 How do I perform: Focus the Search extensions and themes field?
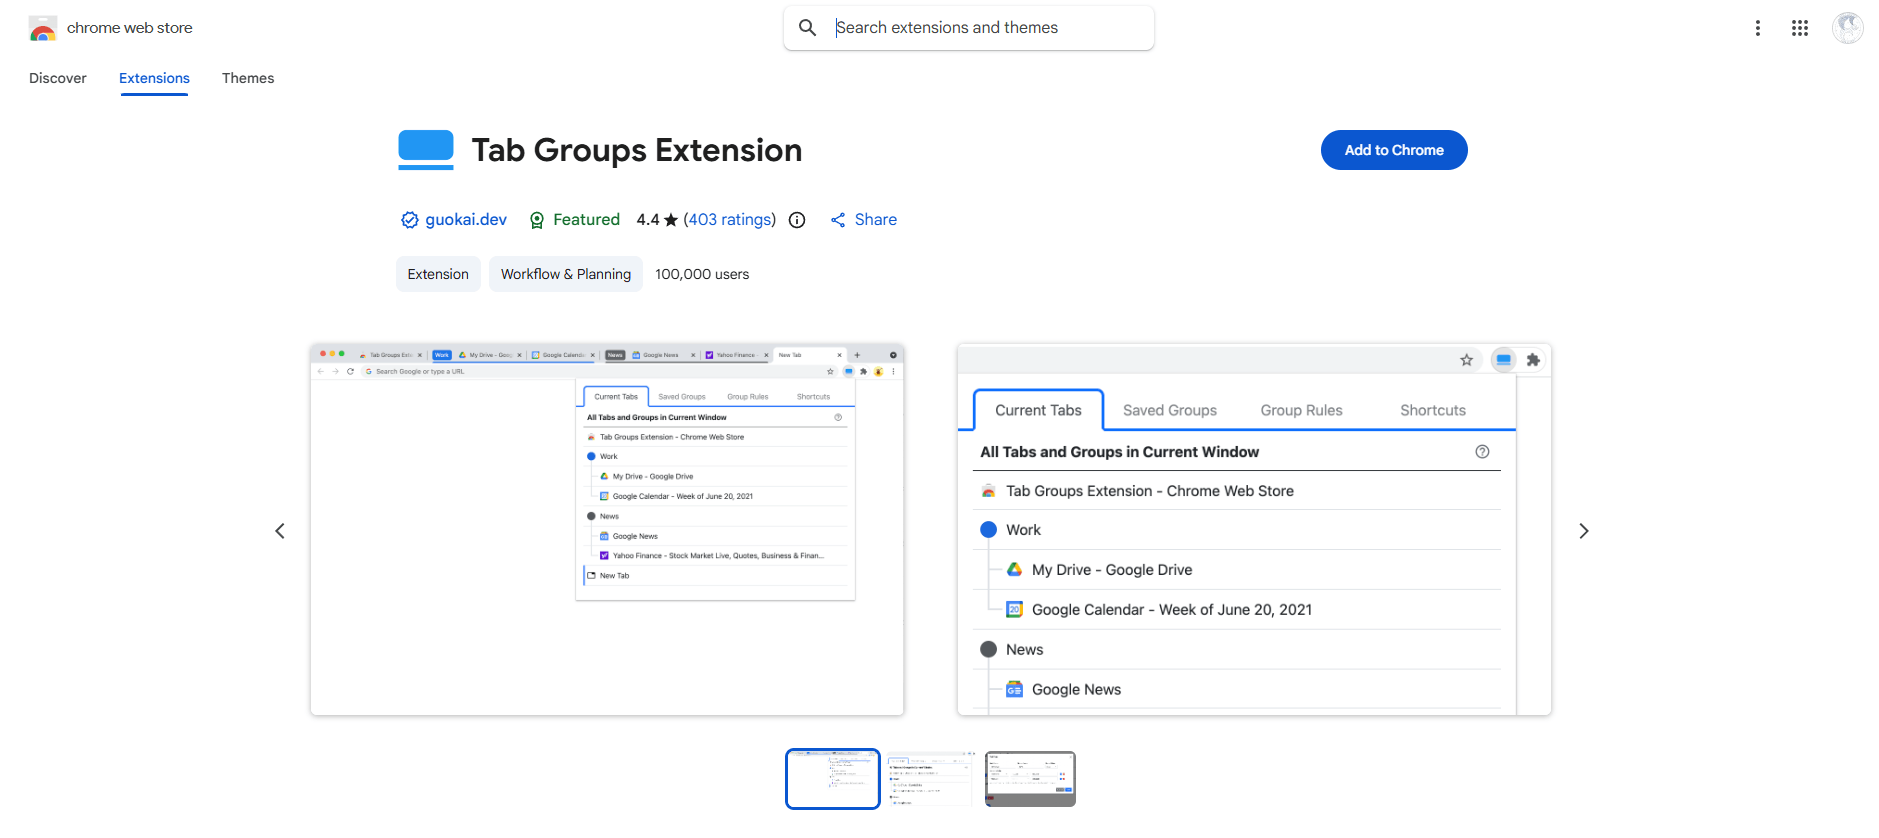969,28
